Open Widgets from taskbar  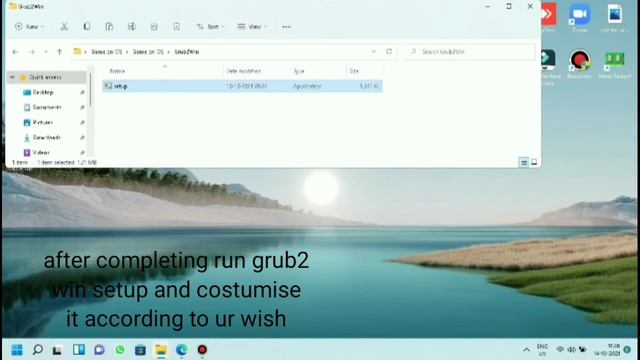79,350
